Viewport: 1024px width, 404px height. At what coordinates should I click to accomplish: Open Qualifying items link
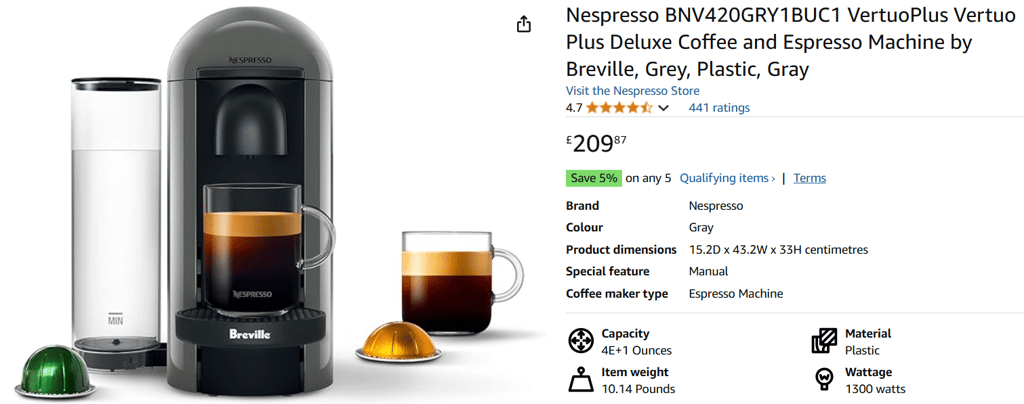click(728, 178)
